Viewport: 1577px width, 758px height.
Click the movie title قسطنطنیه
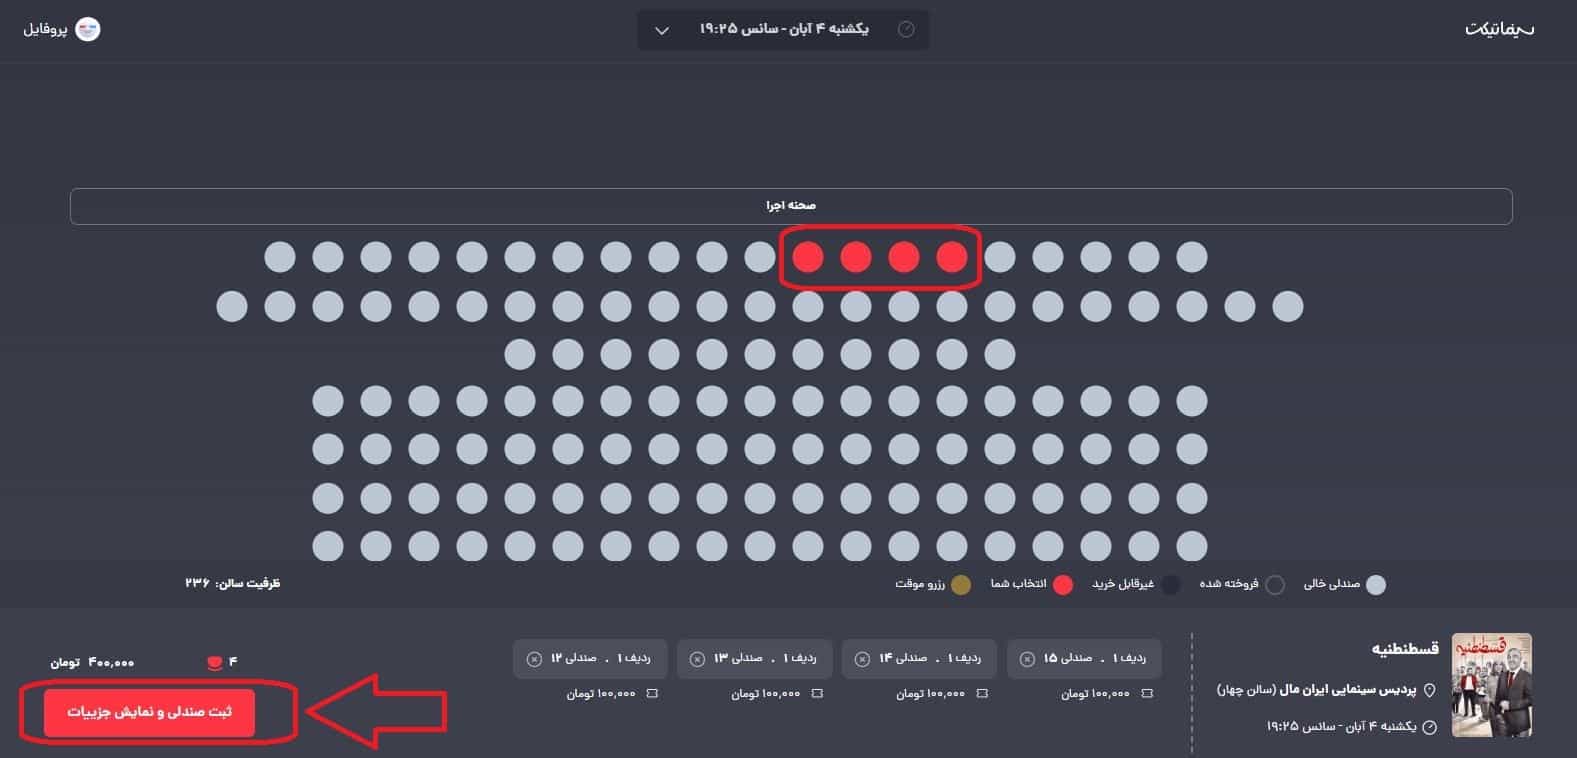tap(1404, 649)
